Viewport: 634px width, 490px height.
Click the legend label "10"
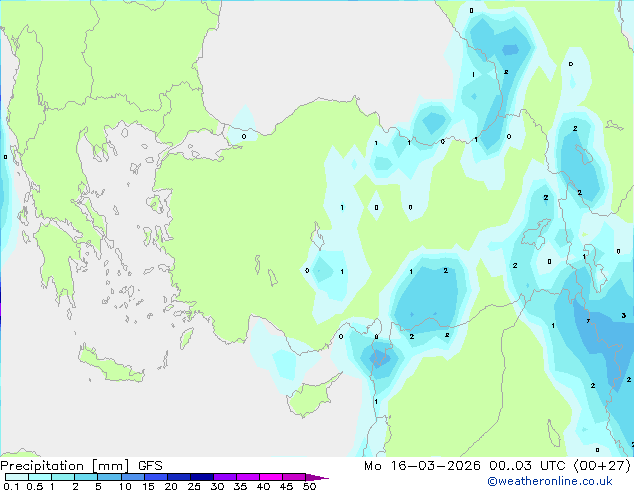(125, 486)
